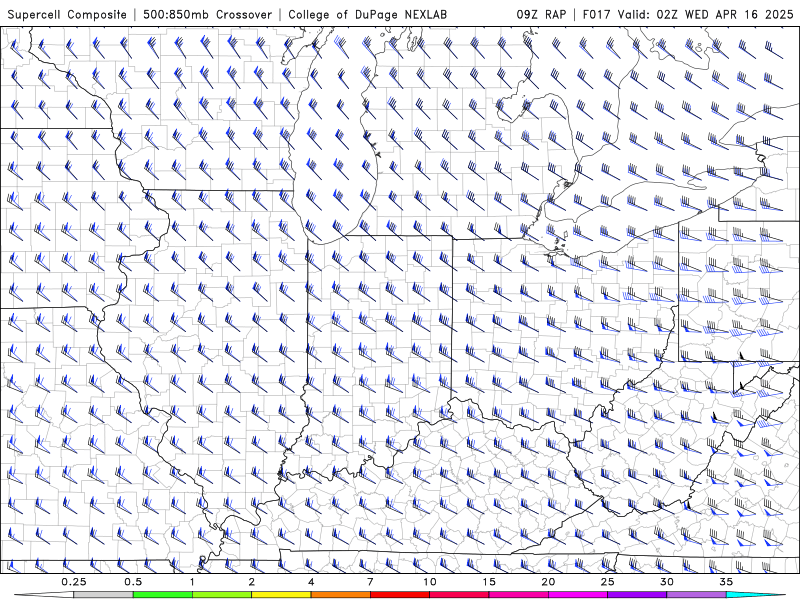Select the bright green color bar segment
The image size is (800, 600).
coord(163,595)
